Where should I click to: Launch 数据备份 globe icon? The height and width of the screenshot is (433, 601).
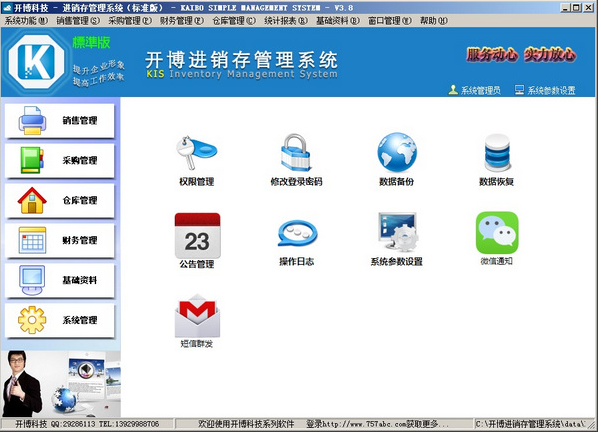coord(397,152)
